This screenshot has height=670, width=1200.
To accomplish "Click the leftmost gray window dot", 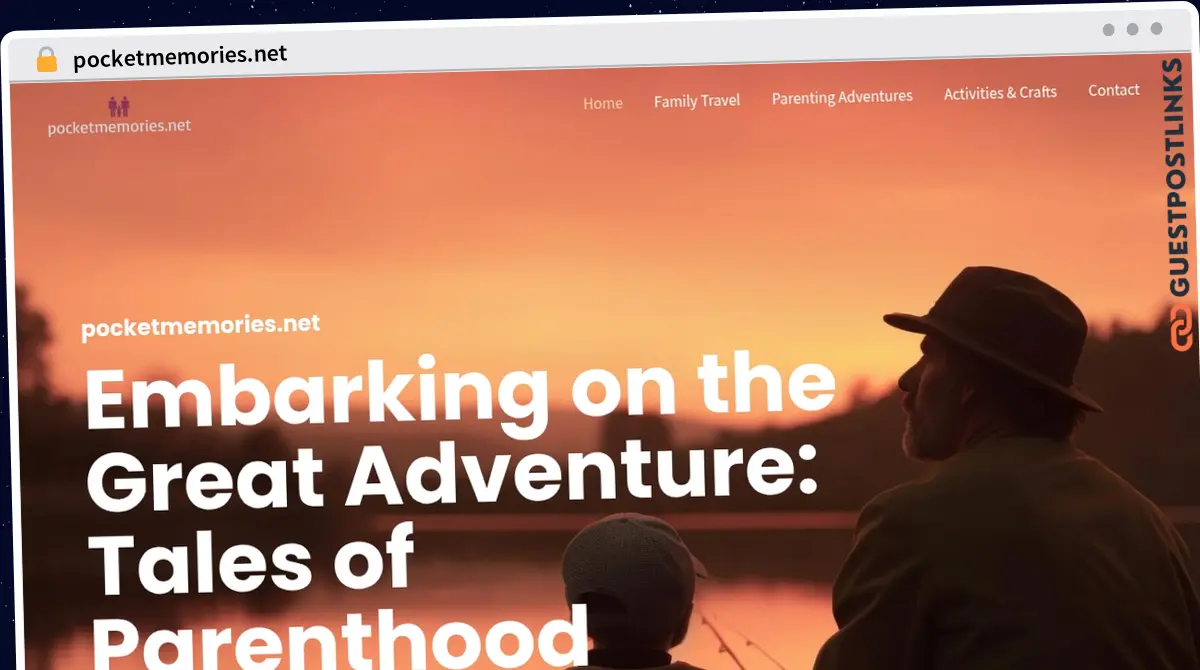I will click(1108, 30).
